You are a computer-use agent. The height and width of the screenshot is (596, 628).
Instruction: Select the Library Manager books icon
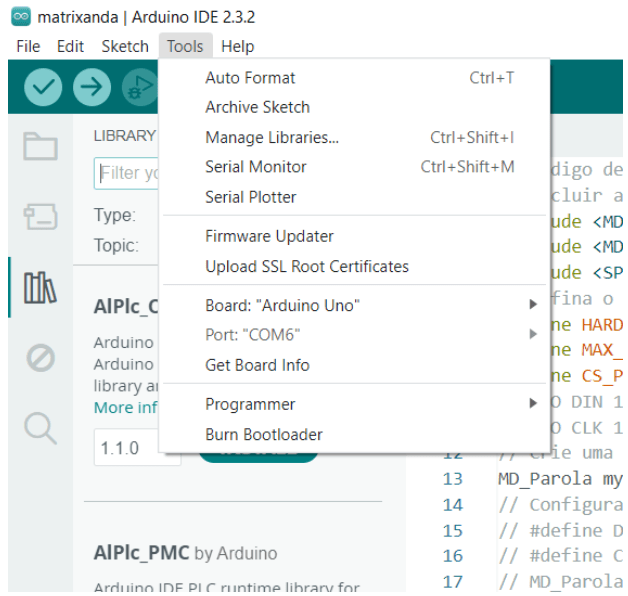[x=40, y=287]
